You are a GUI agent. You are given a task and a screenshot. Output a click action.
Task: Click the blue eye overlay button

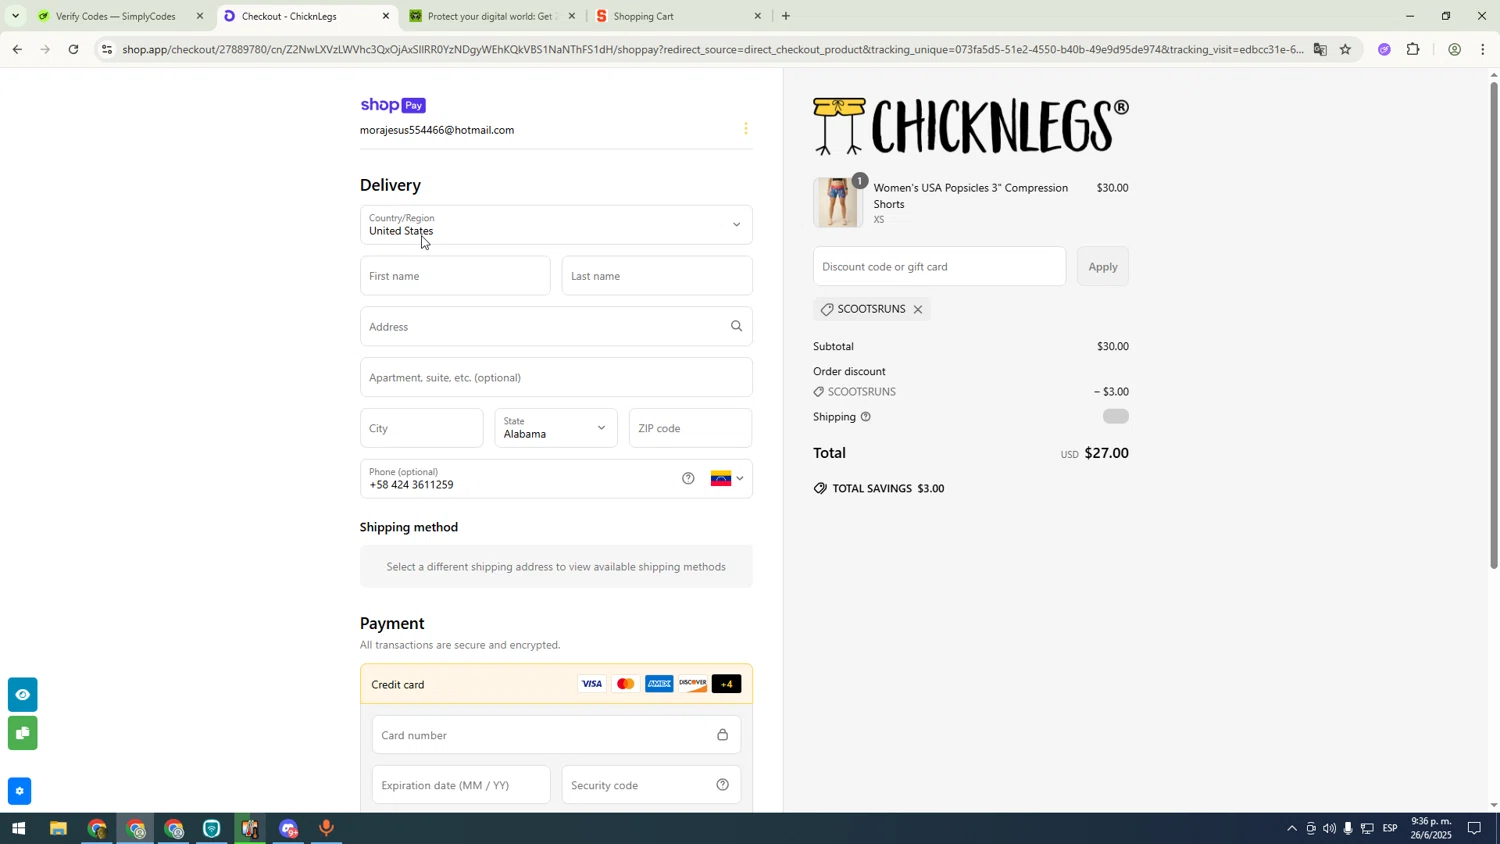(22, 695)
